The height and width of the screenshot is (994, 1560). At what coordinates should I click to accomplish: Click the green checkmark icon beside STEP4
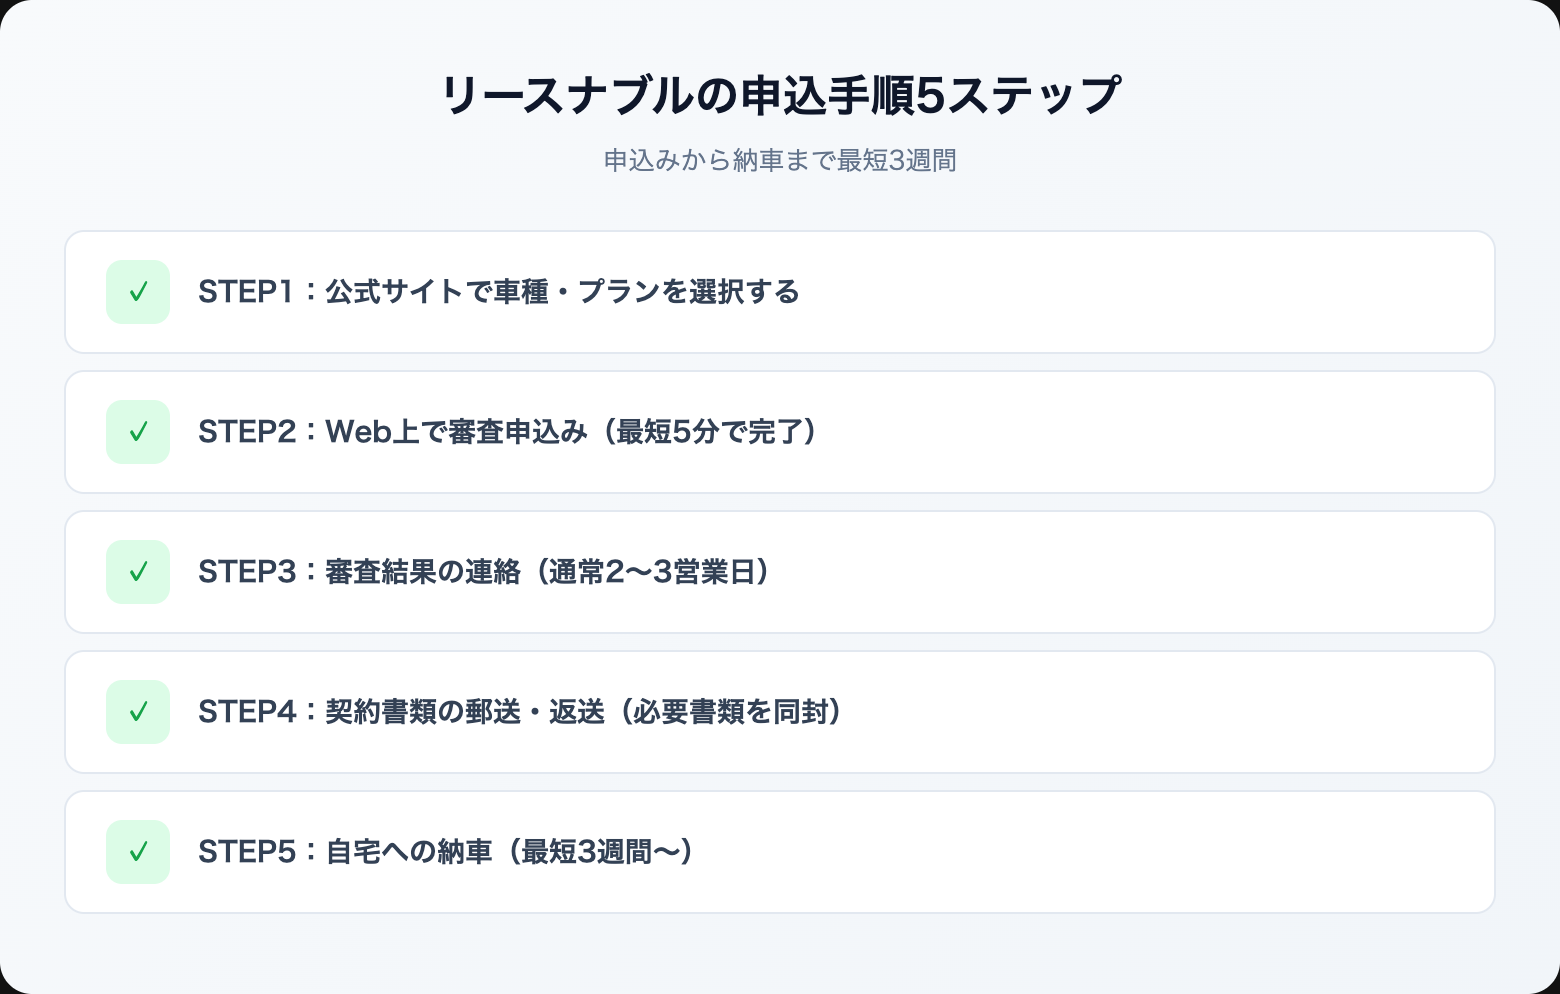point(138,712)
